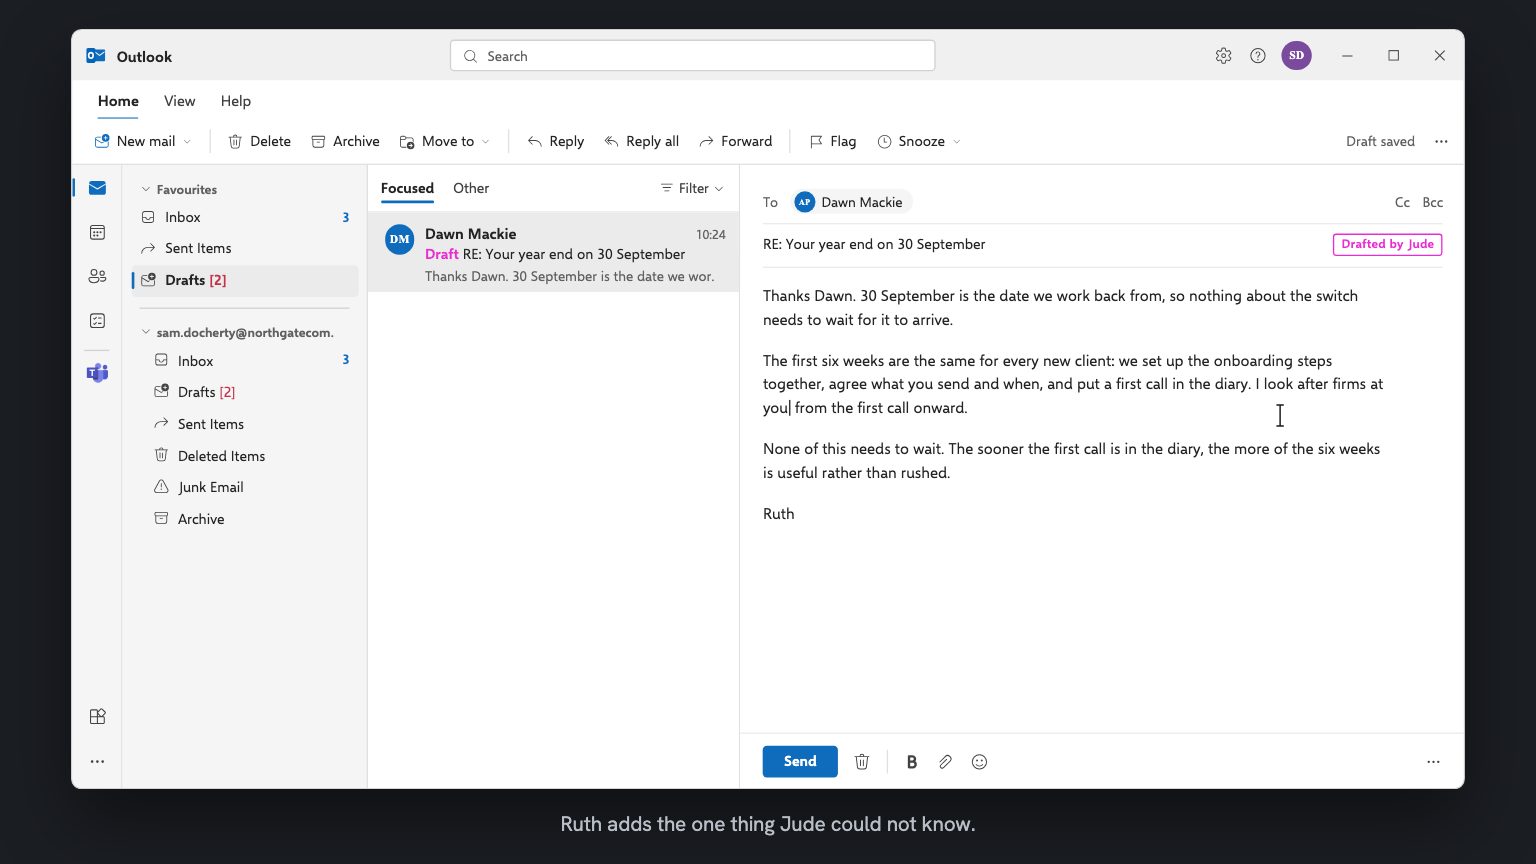
Task: Click Dawn Mackie DM avatar in message list
Action: [400, 239]
